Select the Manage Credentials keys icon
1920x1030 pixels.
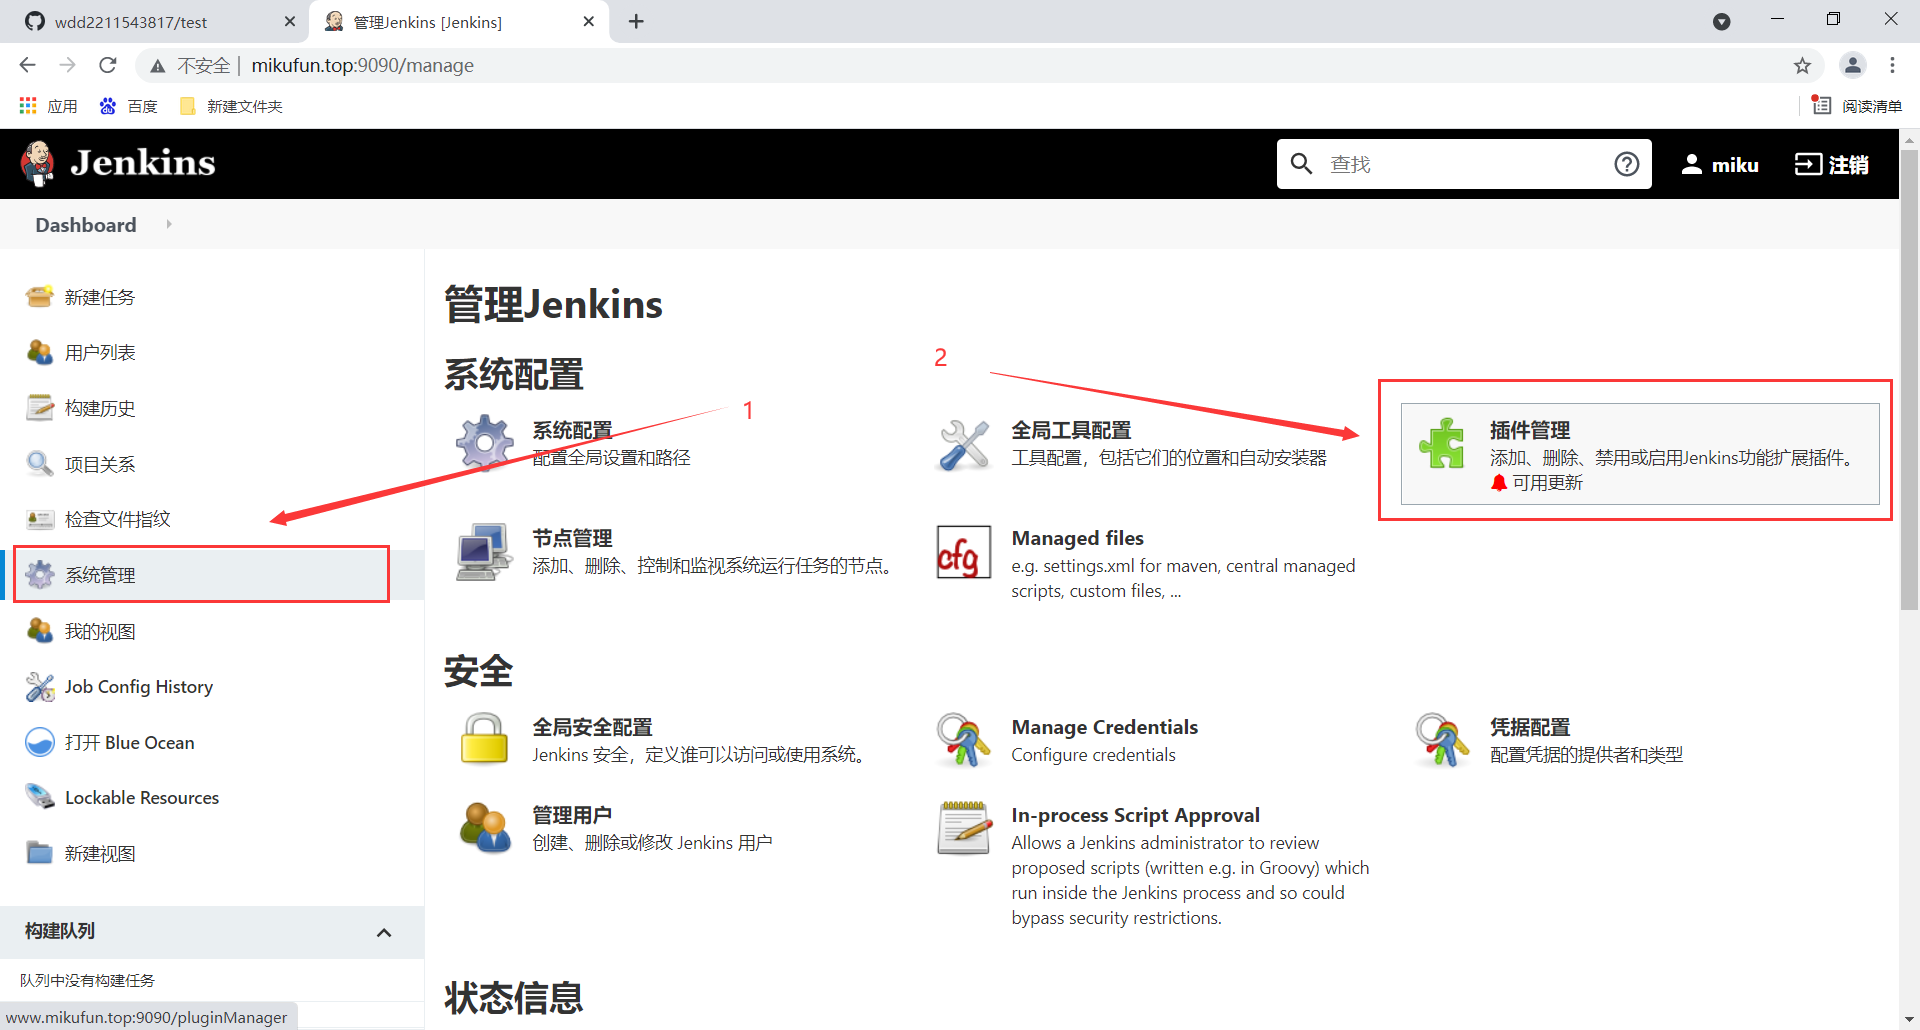(962, 740)
